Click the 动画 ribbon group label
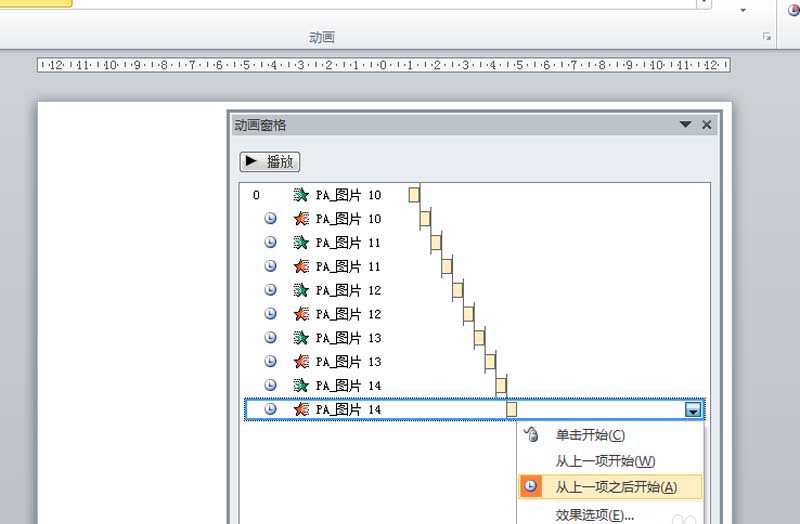800x524 pixels. point(322,37)
